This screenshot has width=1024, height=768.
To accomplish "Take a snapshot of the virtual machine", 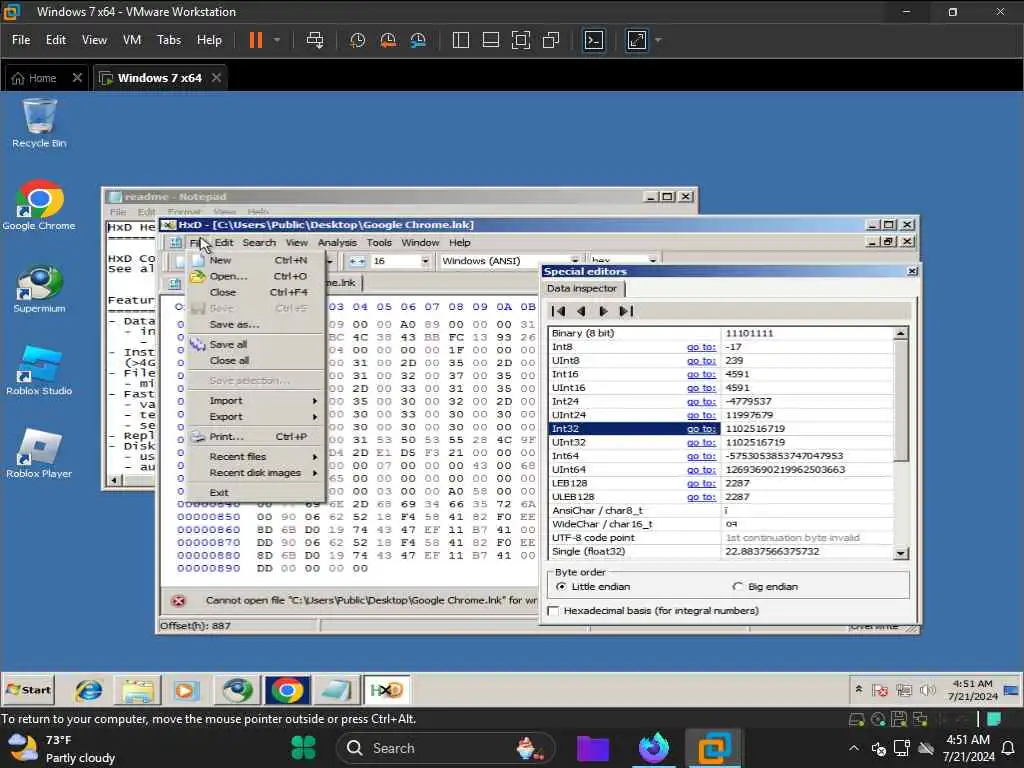I will point(357,40).
